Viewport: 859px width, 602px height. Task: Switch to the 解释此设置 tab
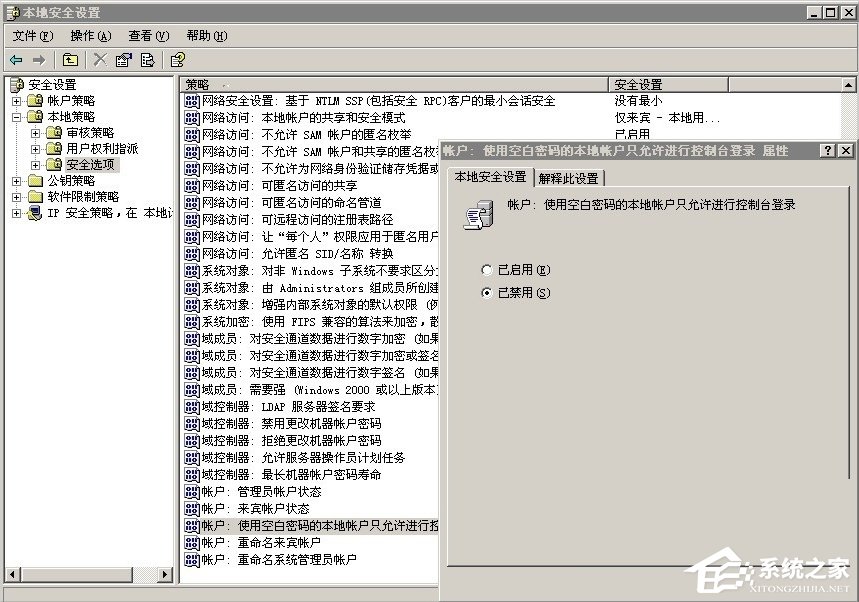(x=570, y=179)
